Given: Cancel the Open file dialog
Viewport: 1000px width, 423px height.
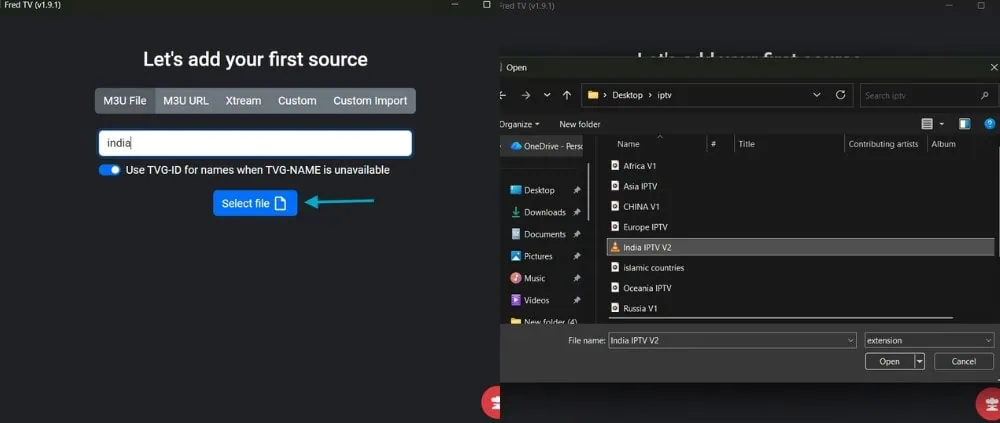Looking at the screenshot, I should (964, 361).
